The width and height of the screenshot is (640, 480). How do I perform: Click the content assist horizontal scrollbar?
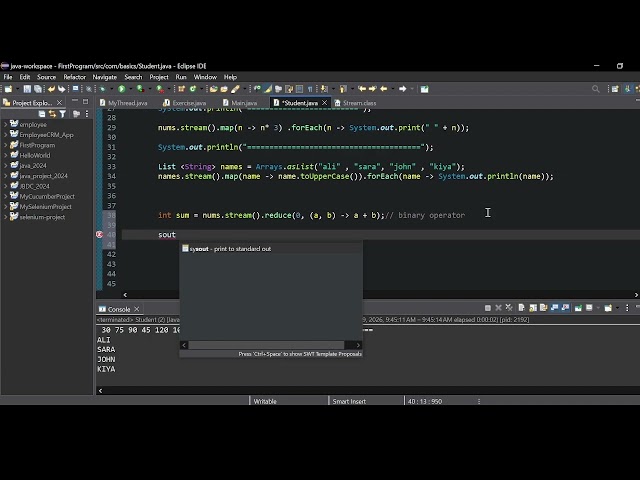pos(266,345)
